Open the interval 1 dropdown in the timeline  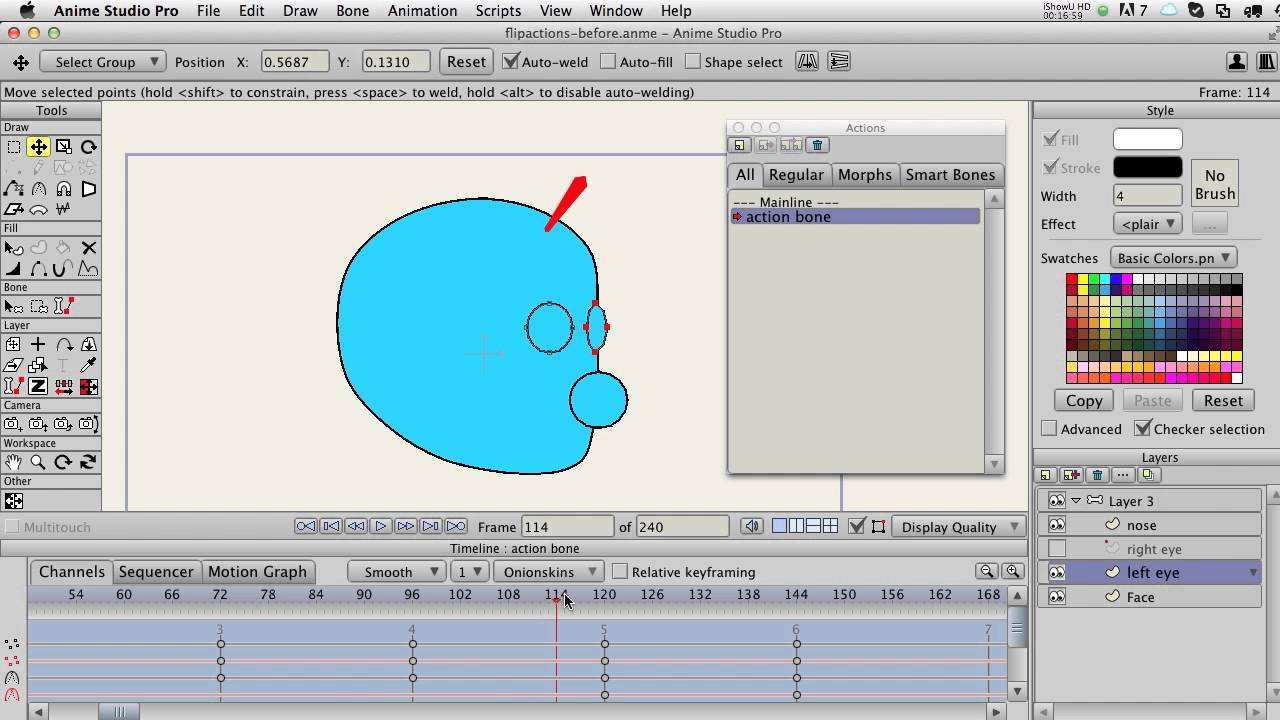[470, 572]
